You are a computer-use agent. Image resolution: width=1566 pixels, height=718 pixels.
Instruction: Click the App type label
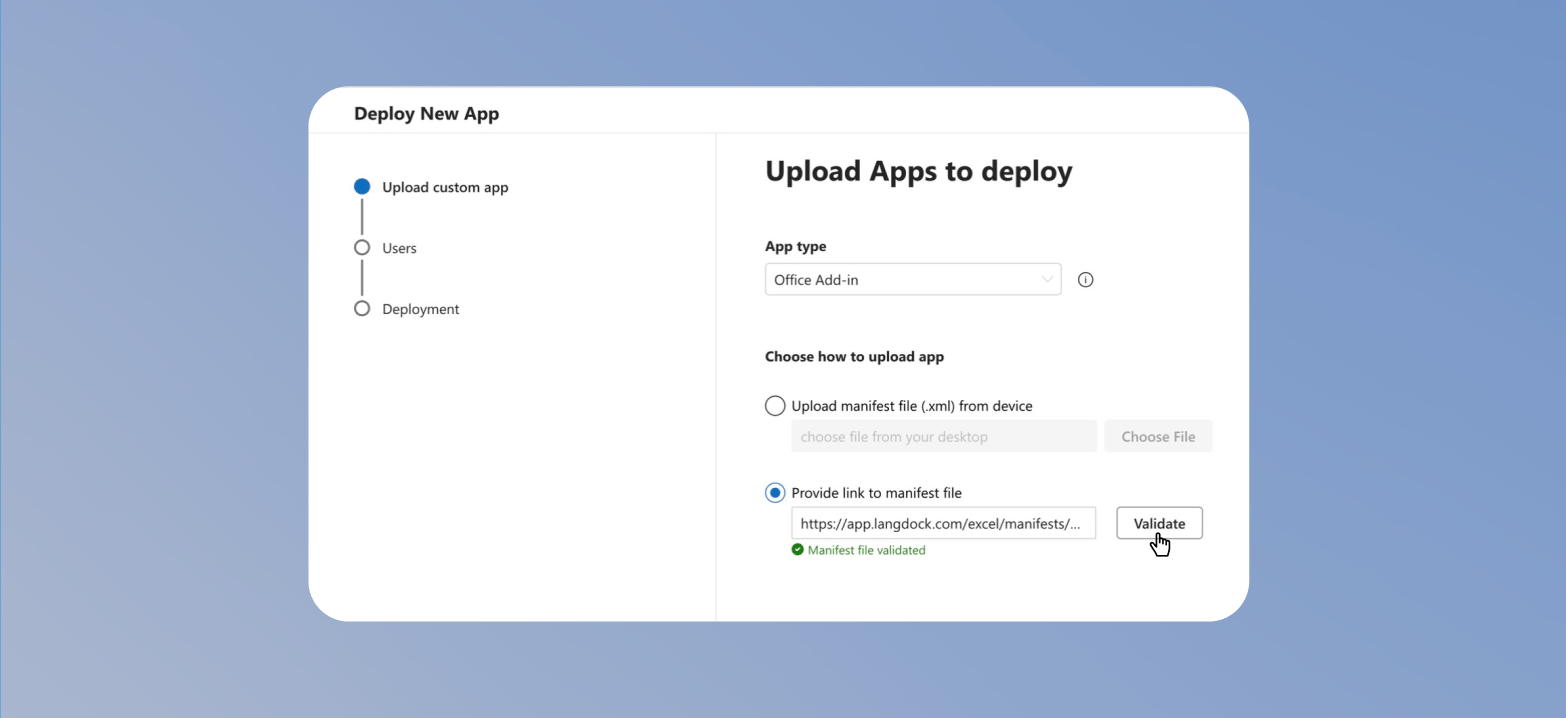(796, 246)
